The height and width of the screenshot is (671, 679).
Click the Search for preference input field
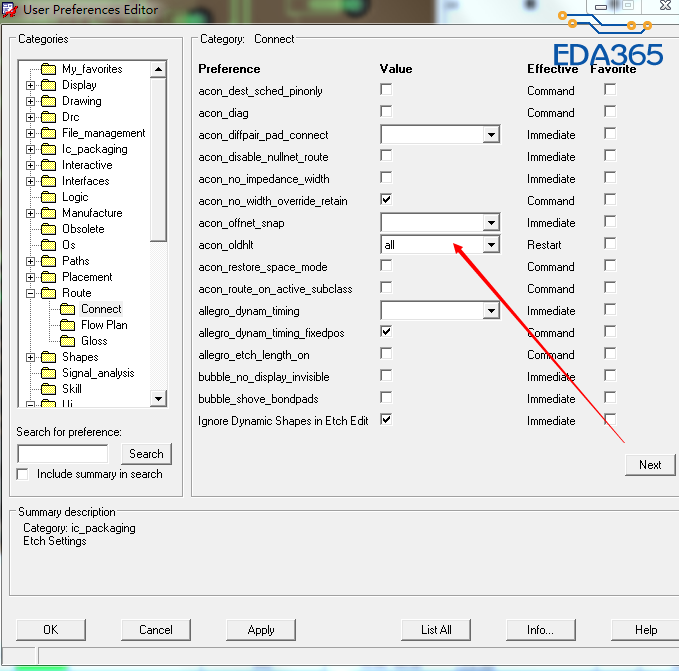[63, 454]
